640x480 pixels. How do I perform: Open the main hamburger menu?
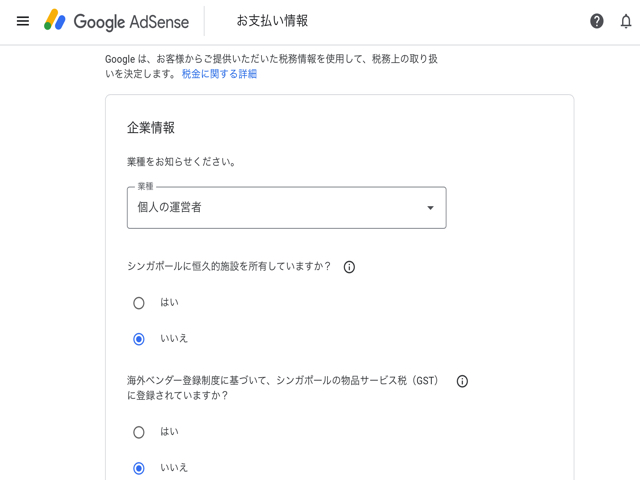[x=23, y=21]
